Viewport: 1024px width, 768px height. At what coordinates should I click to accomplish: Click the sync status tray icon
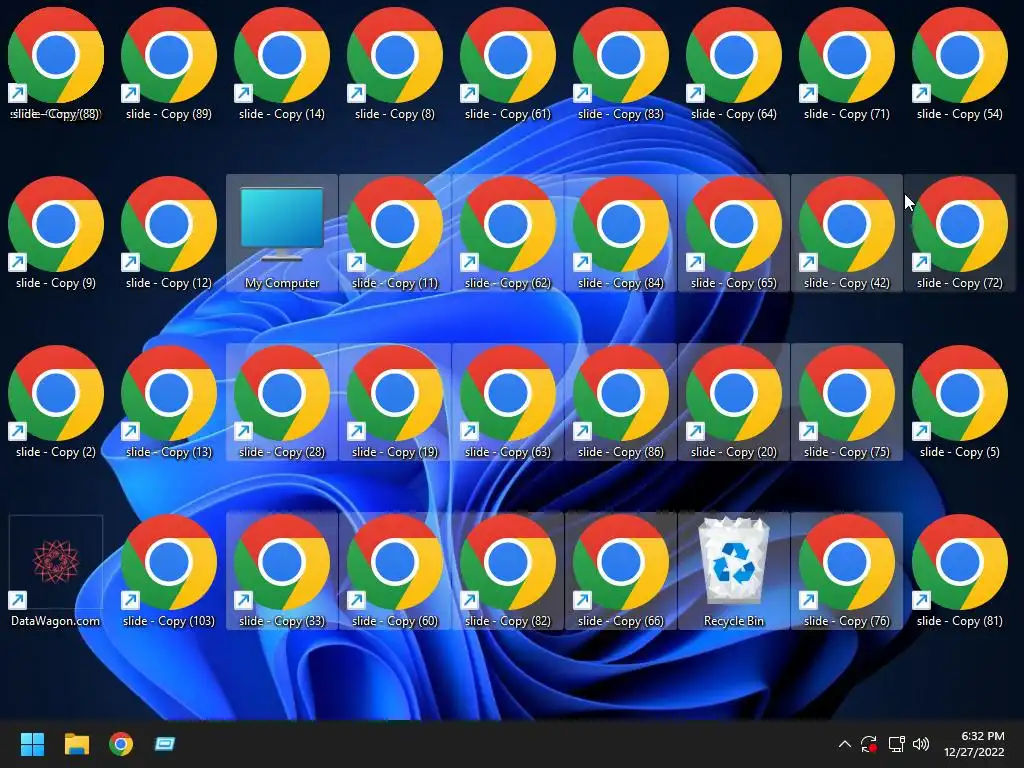pos(869,744)
